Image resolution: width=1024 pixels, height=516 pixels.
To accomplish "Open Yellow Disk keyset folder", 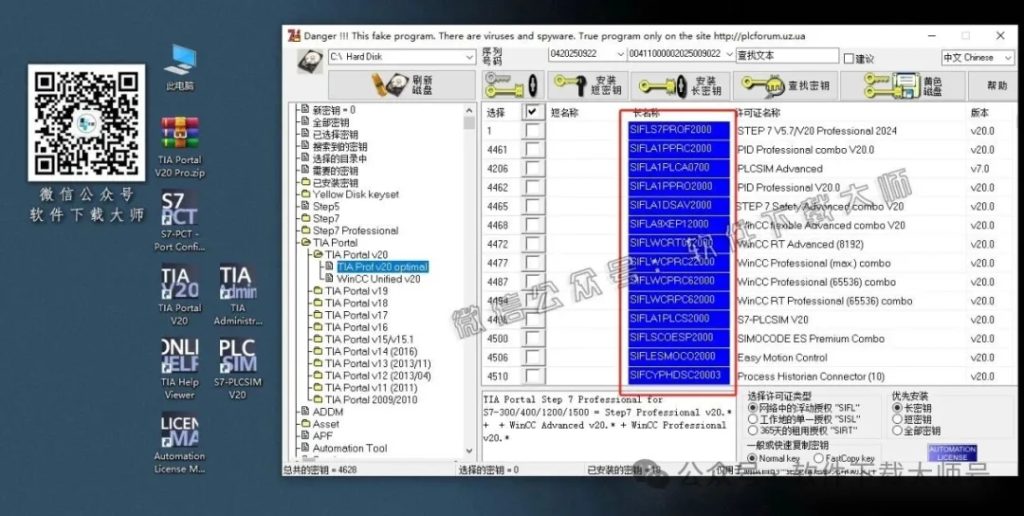I will pyautogui.click(x=355, y=194).
